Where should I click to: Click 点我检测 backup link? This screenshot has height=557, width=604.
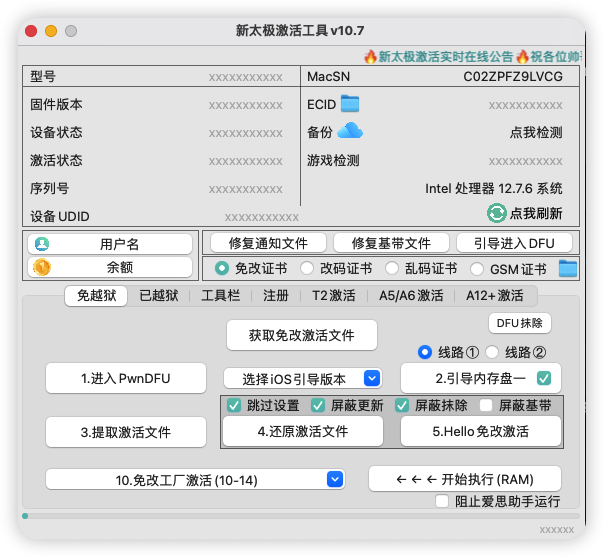[x=536, y=133]
